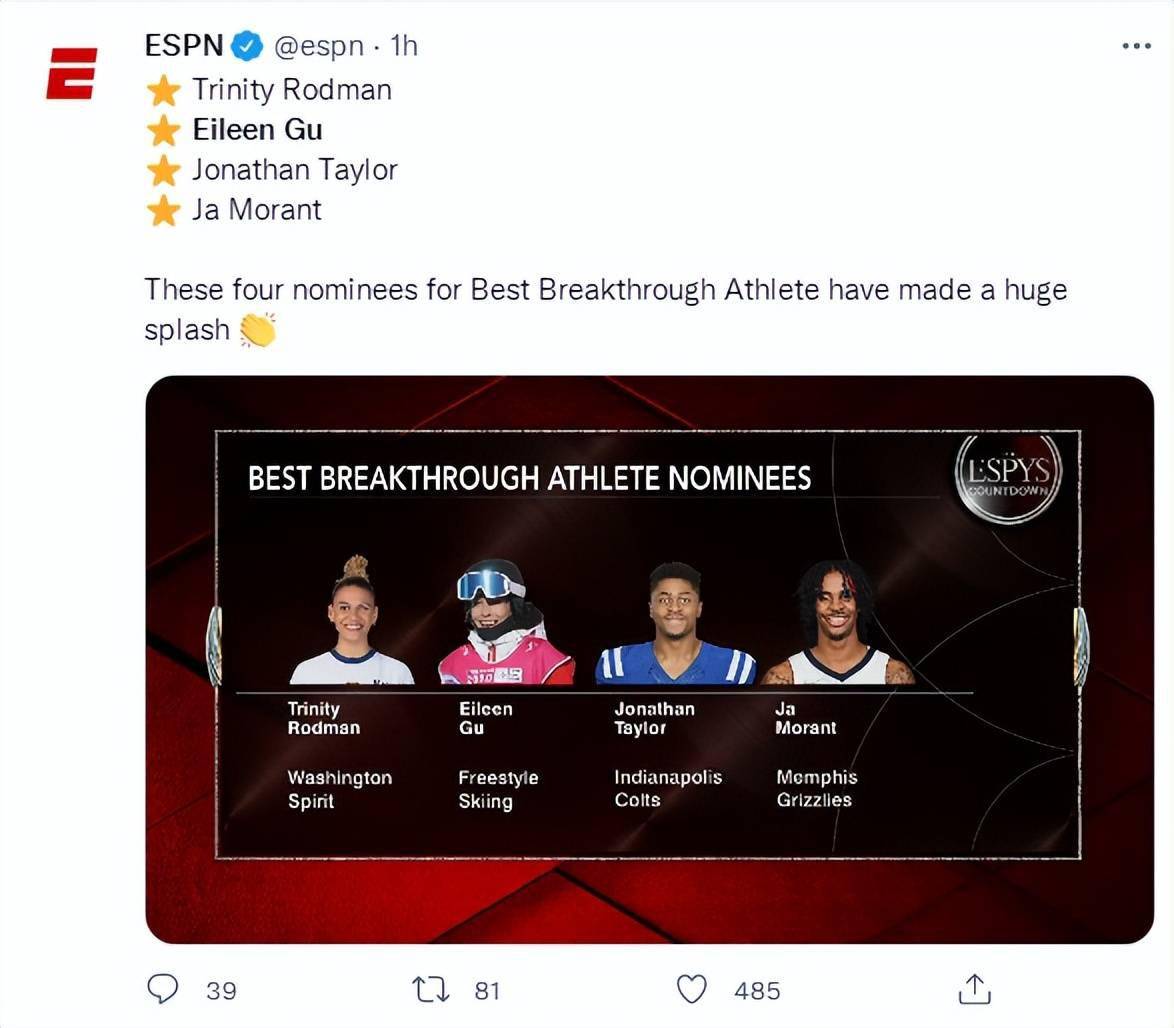Image resolution: width=1174 pixels, height=1028 pixels.
Task: Click Jonathan Taylor's photo in blue jersey
Action: click(x=675, y=625)
